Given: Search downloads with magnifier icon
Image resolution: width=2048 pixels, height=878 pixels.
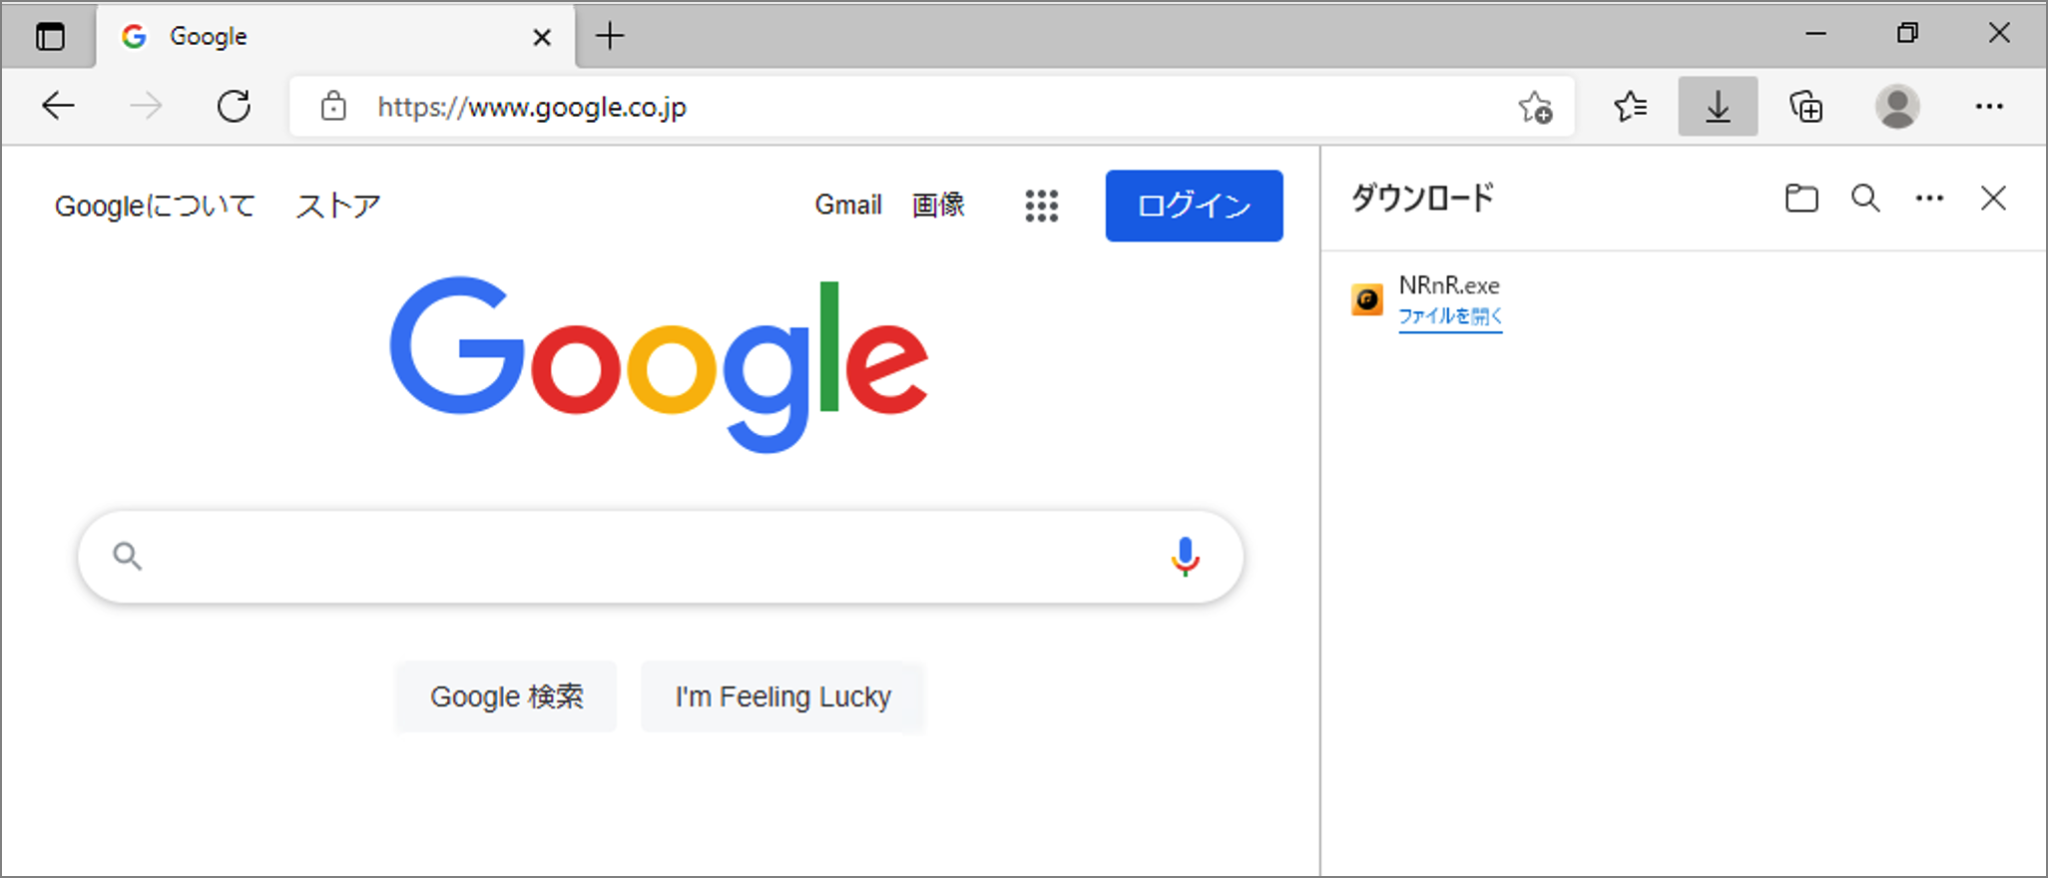Looking at the screenshot, I should click(x=1865, y=198).
